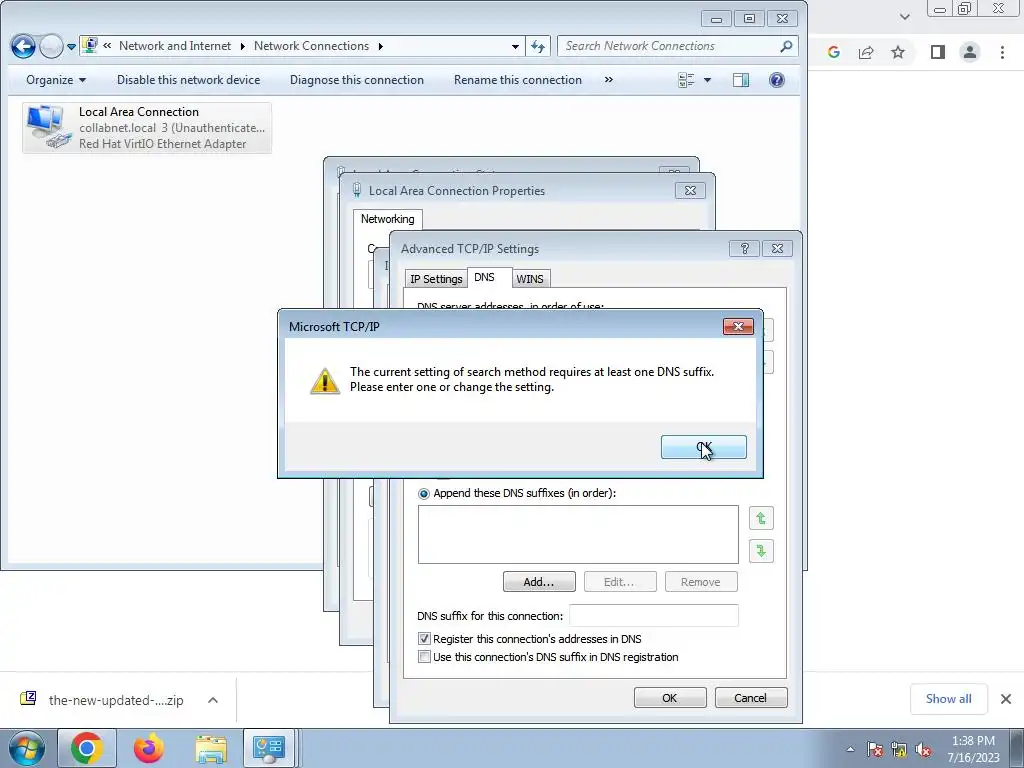Bookmark this page star icon
This screenshot has height=768, width=1024.
pyautogui.click(x=898, y=52)
